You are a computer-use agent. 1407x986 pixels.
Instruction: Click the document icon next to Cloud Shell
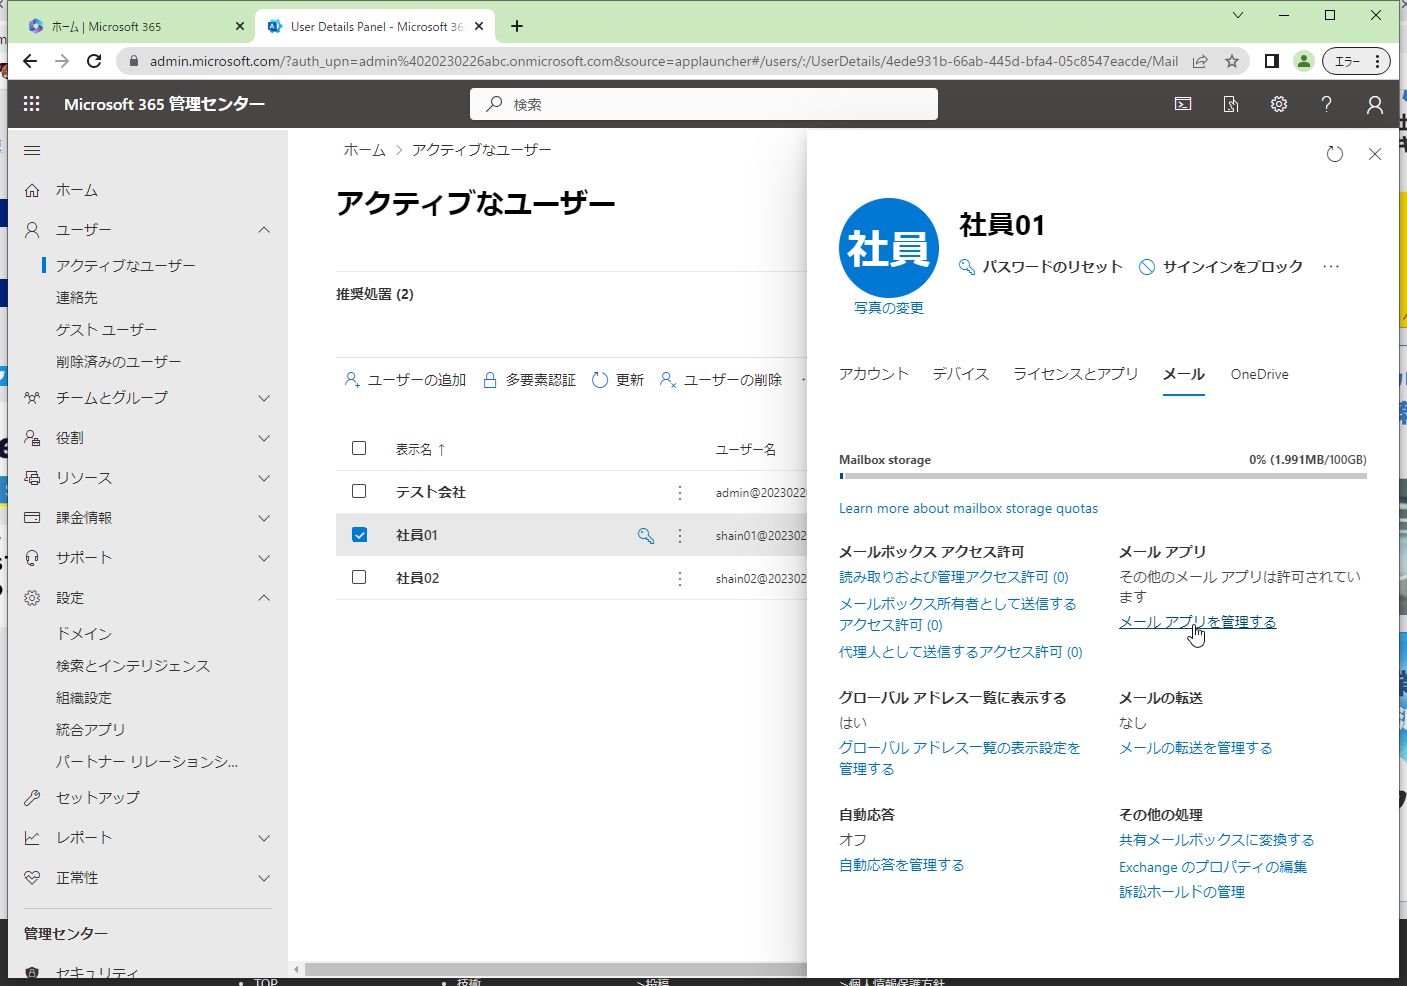(x=1231, y=104)
